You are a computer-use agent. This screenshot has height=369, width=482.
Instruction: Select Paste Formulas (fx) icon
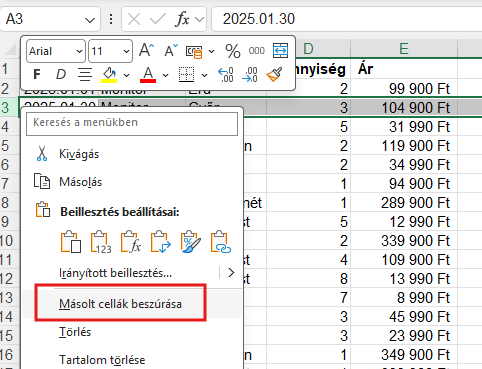[131, 242]
